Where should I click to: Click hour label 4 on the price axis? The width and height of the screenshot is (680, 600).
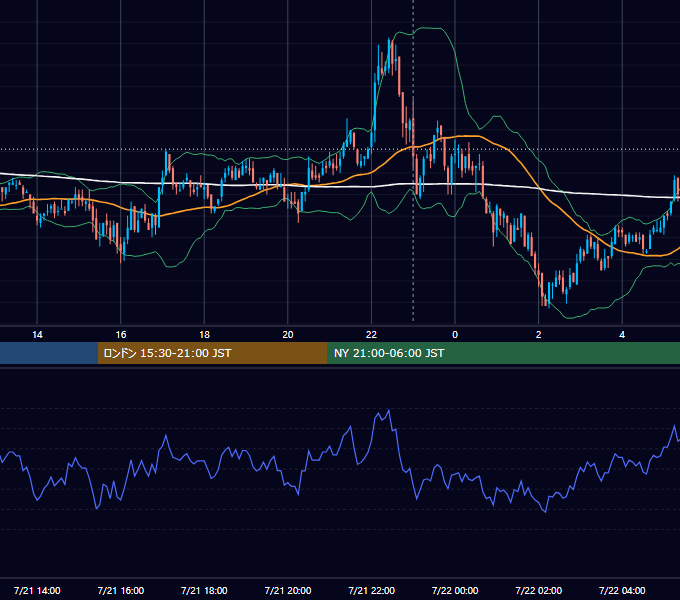[622, 335]
